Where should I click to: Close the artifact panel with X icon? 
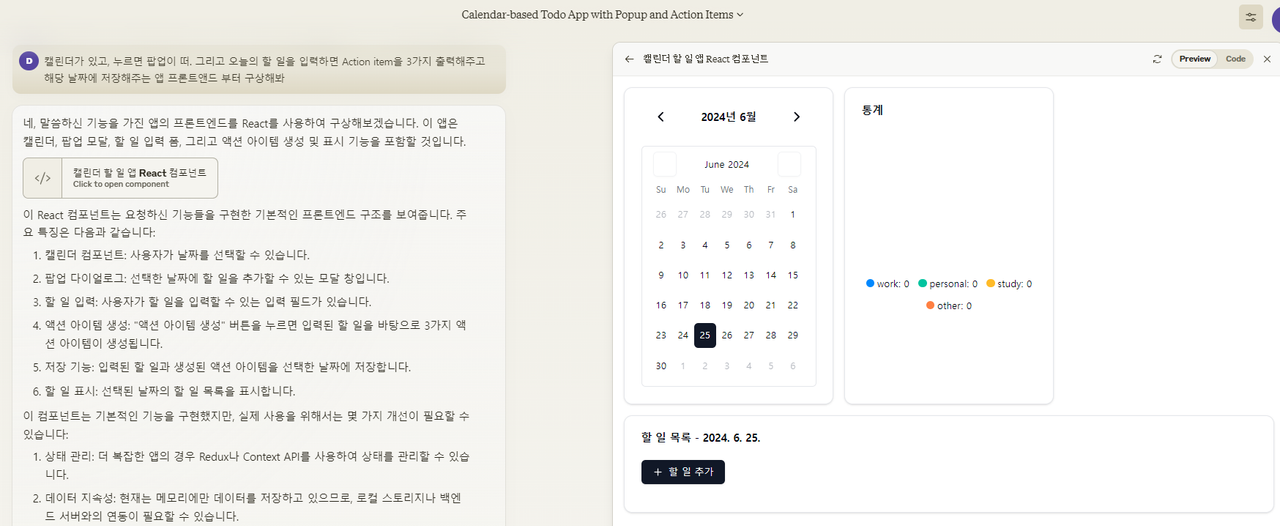[1267, 59]
